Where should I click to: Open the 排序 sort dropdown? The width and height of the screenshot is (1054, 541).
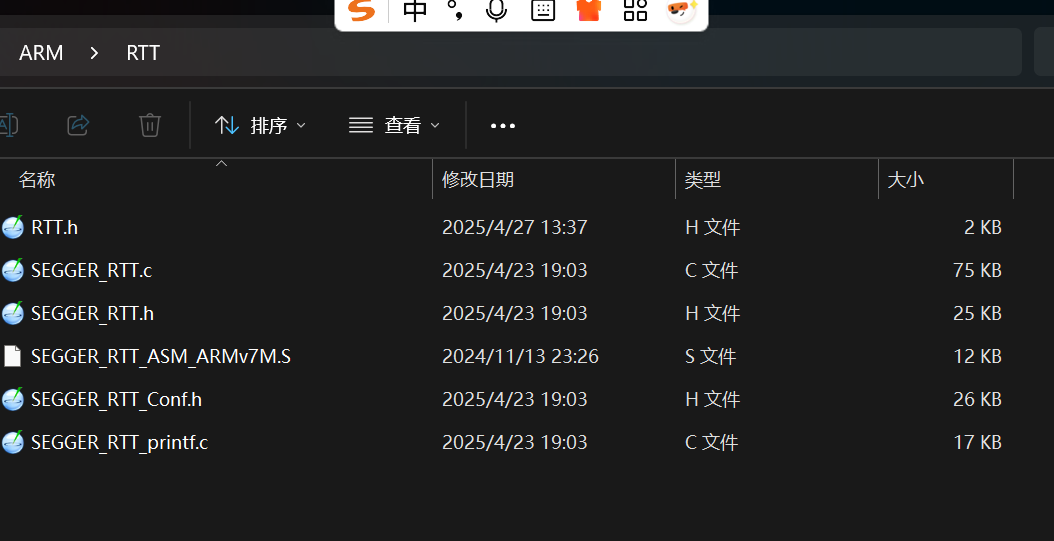(260, 125)
